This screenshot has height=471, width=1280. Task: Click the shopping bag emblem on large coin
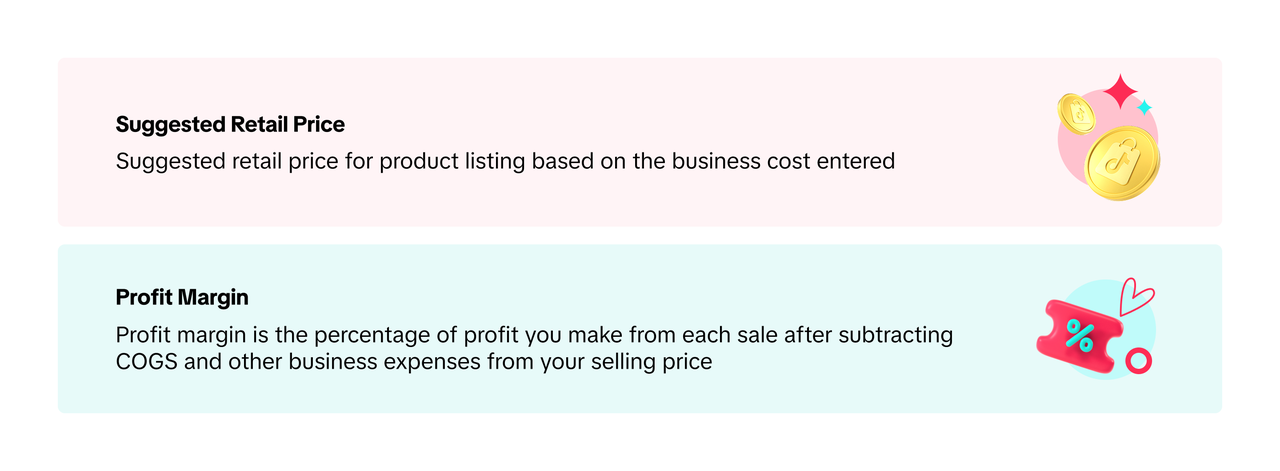[x=1124, y=161]
